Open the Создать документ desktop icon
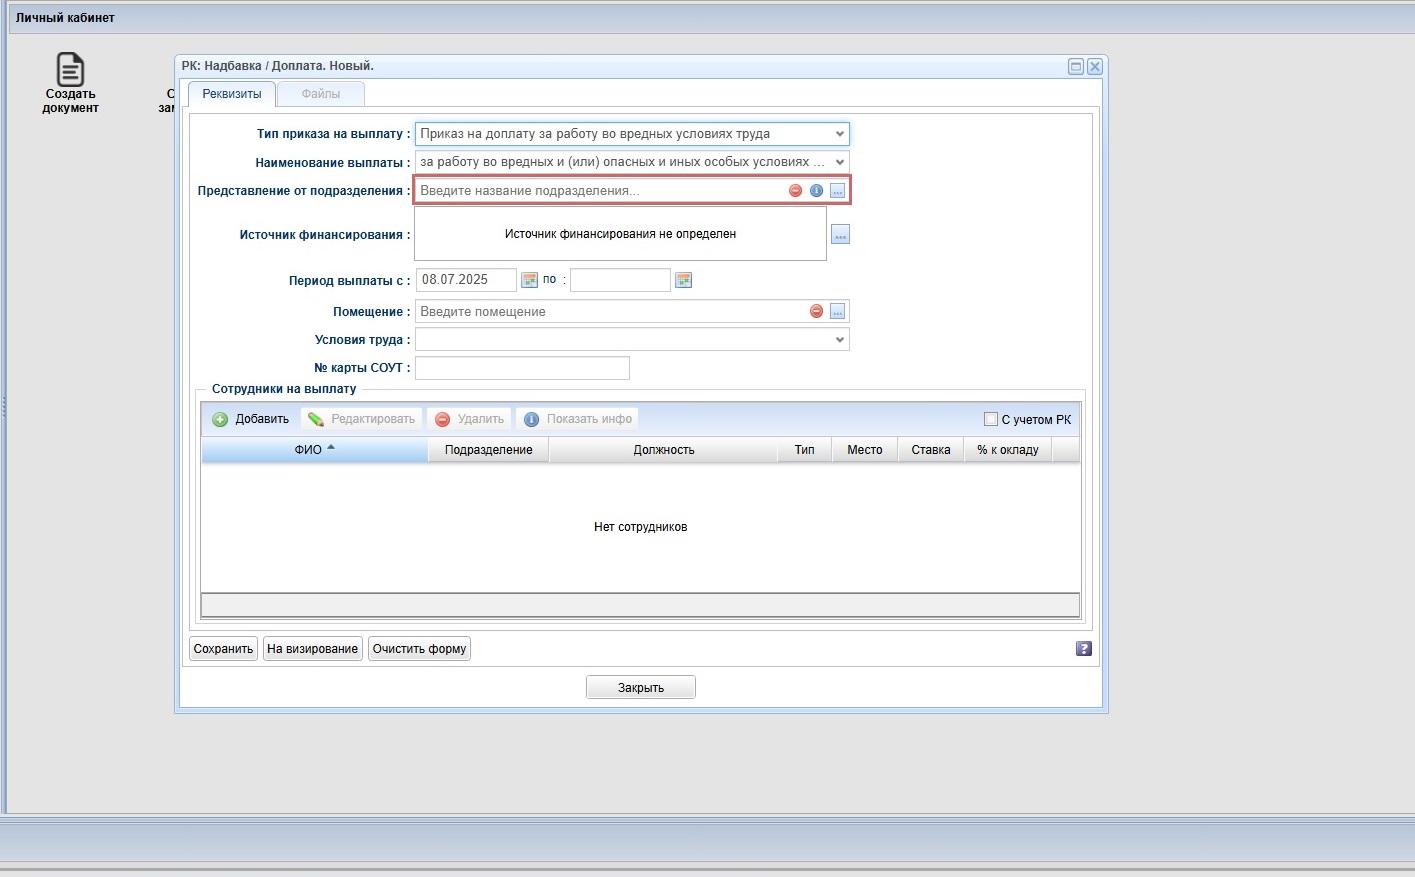This screenshot has width=1415, height=877. pos(70,83)
